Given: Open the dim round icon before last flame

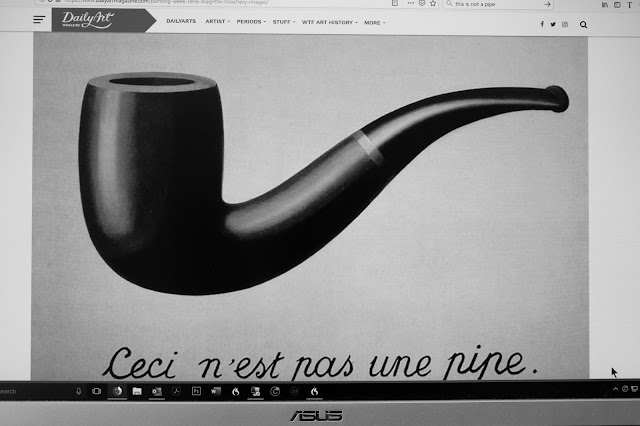Looking at the screenshot, I should point(295,392).
